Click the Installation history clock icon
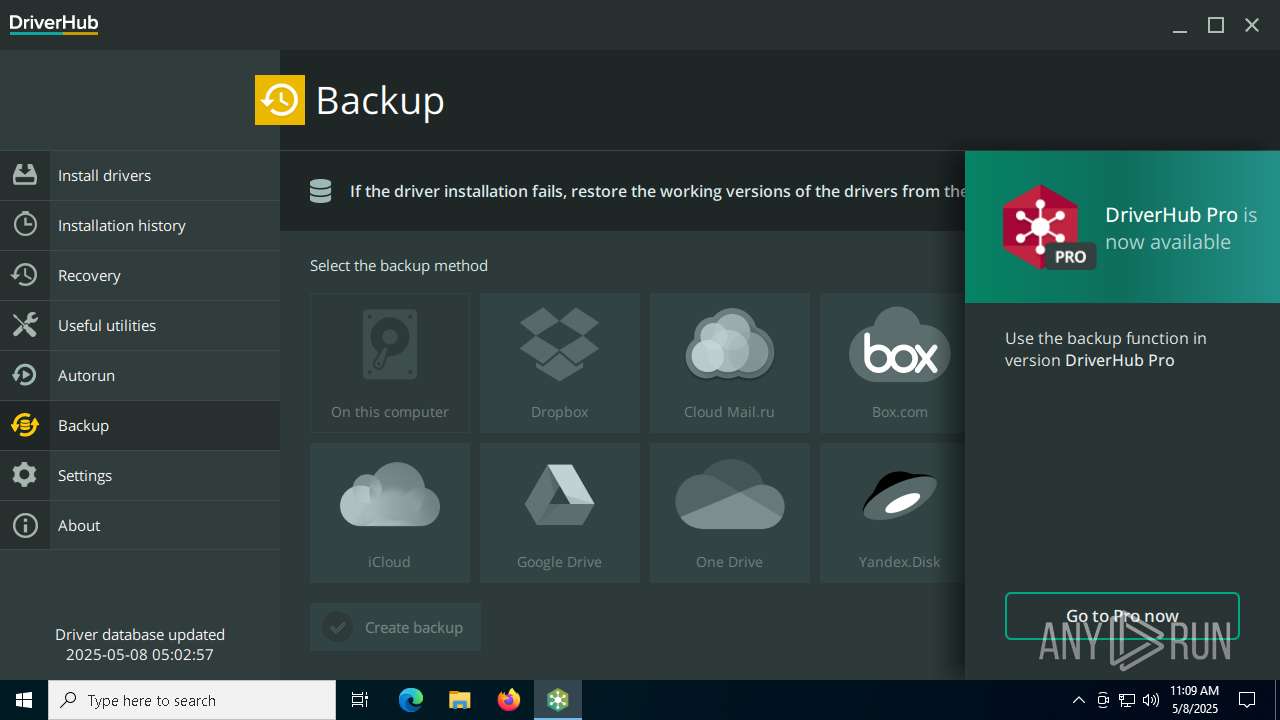Viewport: 1280px width, 720px height. pyautogui.click(x=25, y=225)
